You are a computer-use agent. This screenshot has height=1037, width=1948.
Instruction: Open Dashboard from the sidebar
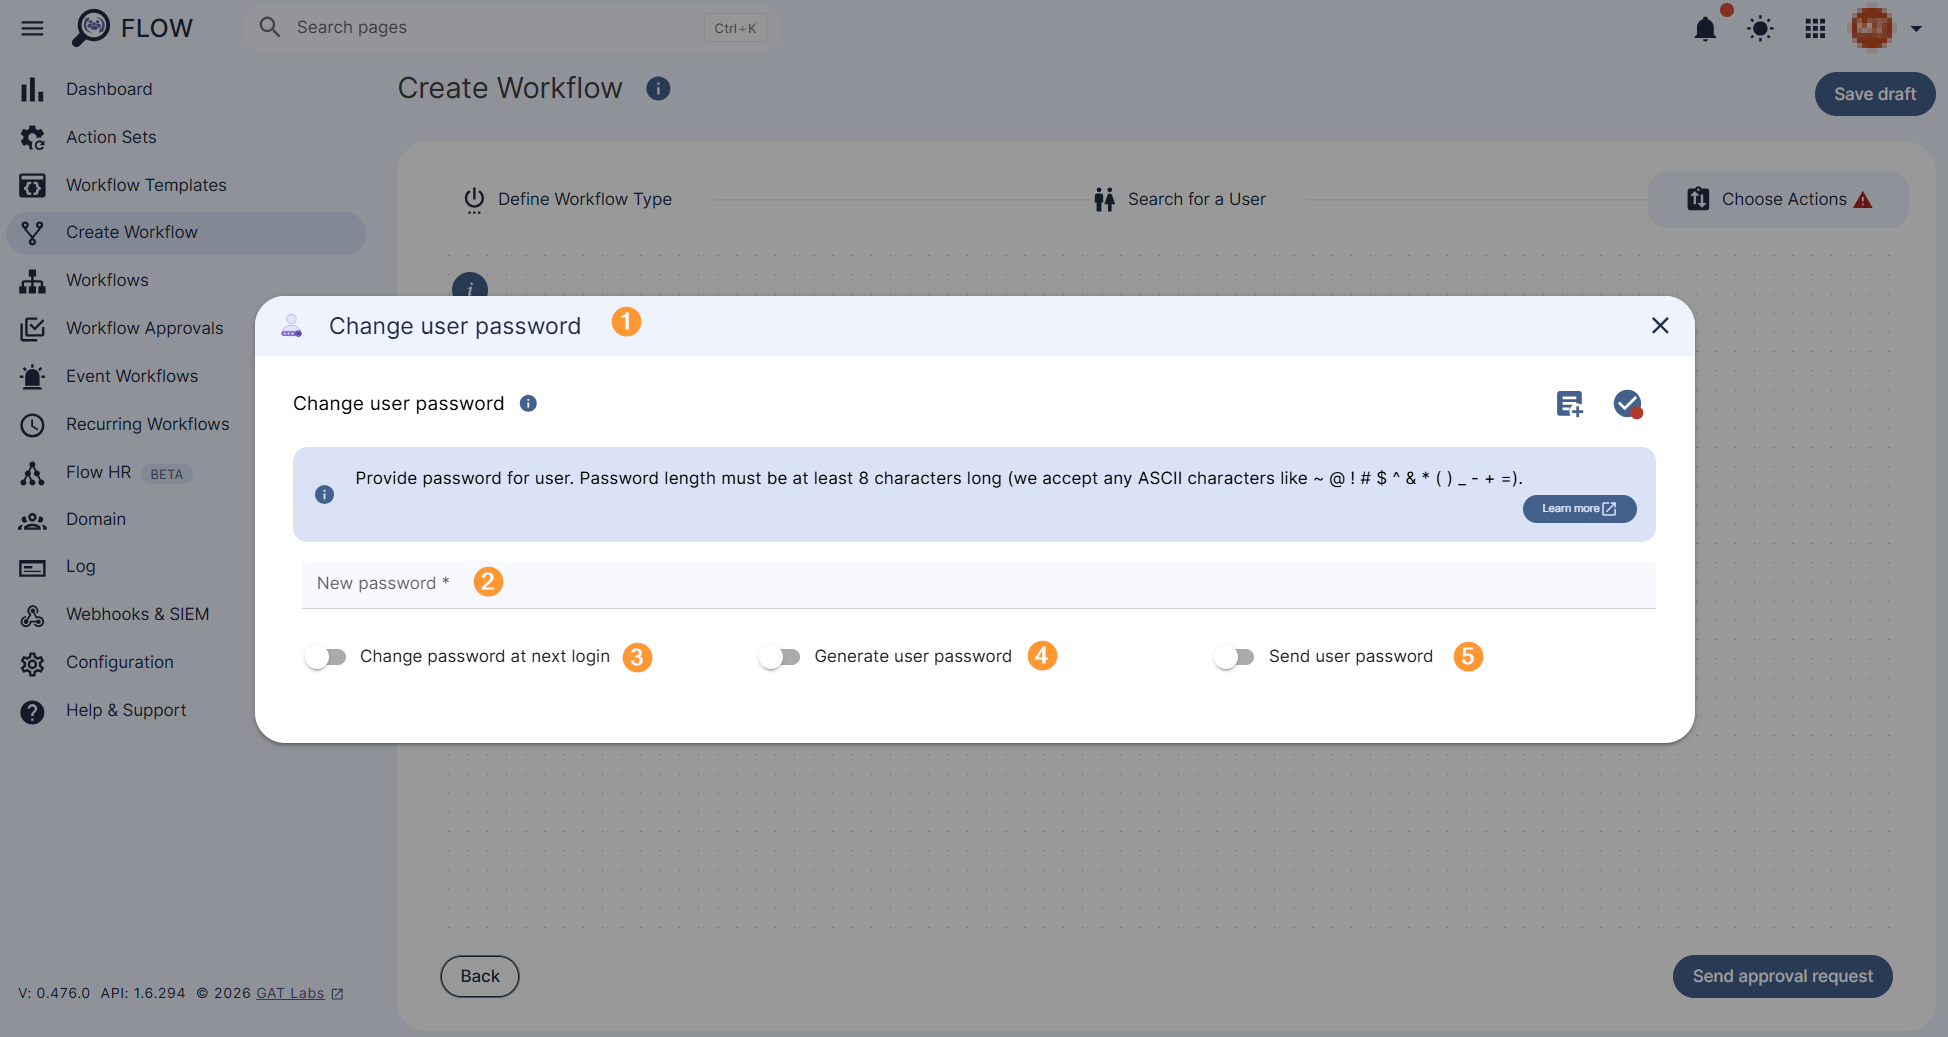tap(109, 89)
